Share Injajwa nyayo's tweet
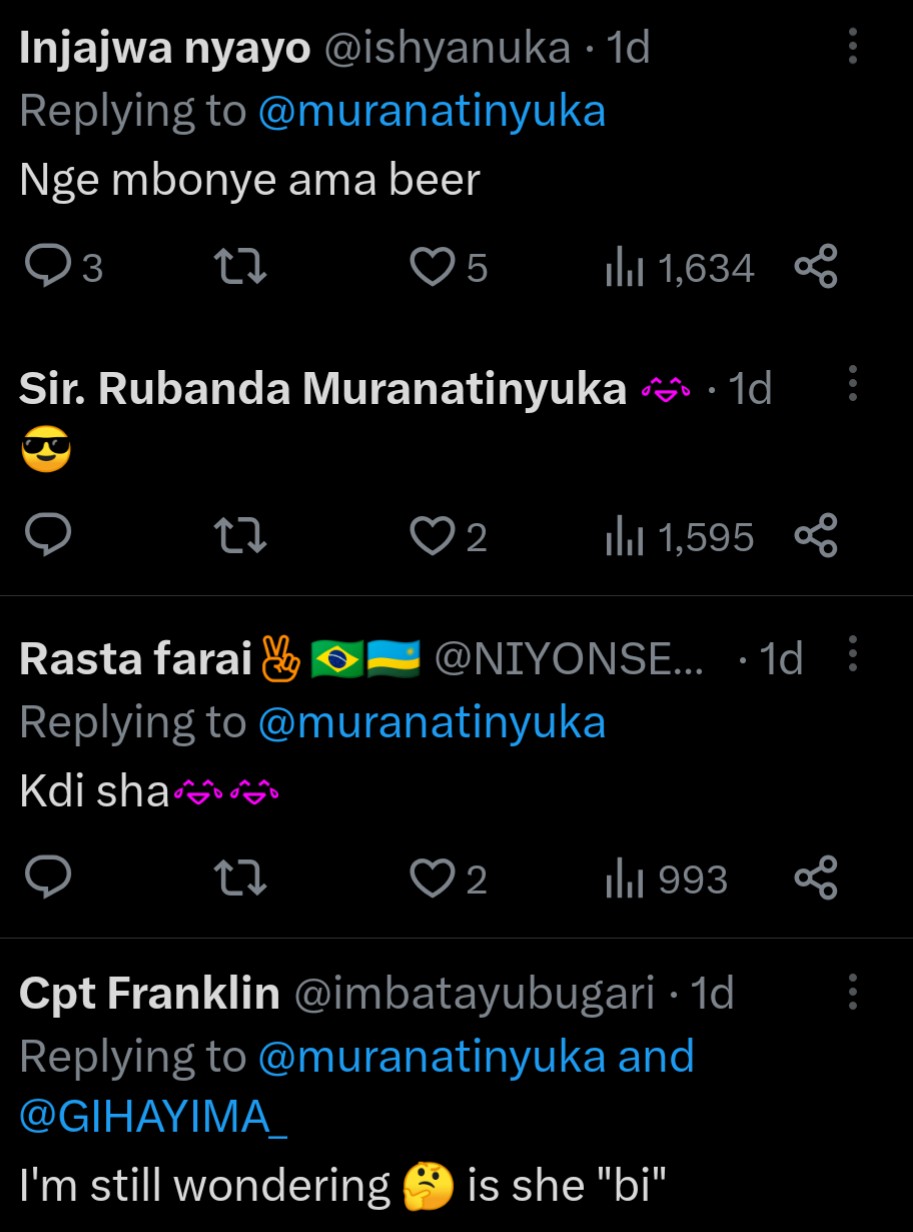 (815, 267)
